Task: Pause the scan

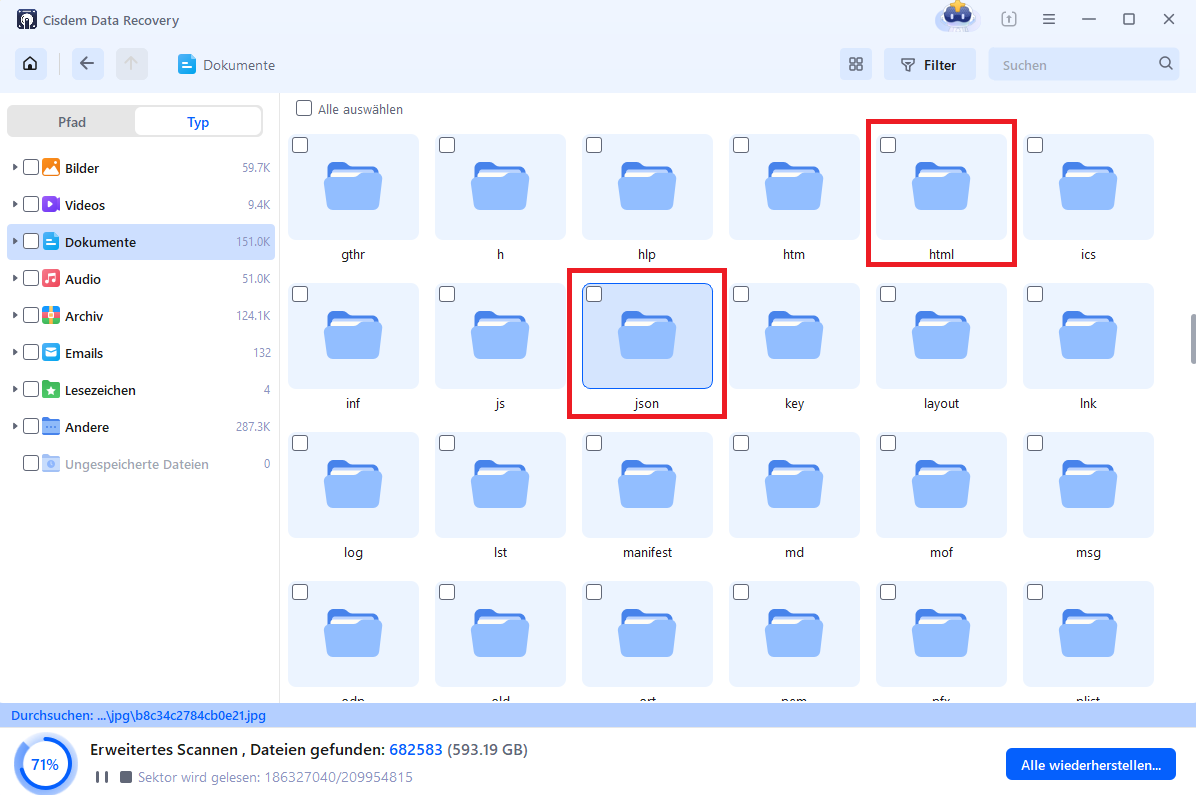Action: point(101,777)
